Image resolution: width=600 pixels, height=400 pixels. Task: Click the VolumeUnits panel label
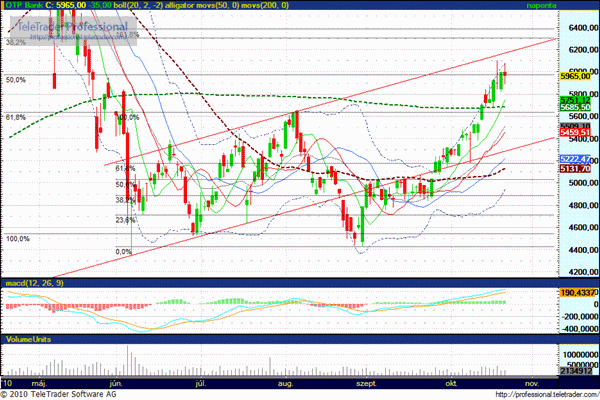click(x=28, y=340)
